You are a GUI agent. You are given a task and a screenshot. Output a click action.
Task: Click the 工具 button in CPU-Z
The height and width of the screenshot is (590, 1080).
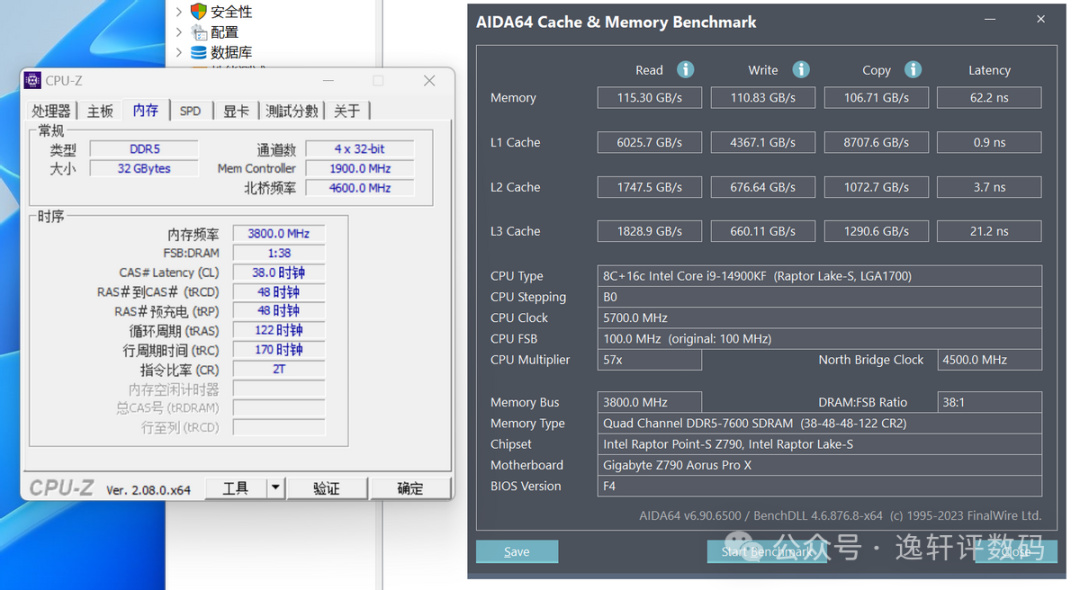[236, 488]
